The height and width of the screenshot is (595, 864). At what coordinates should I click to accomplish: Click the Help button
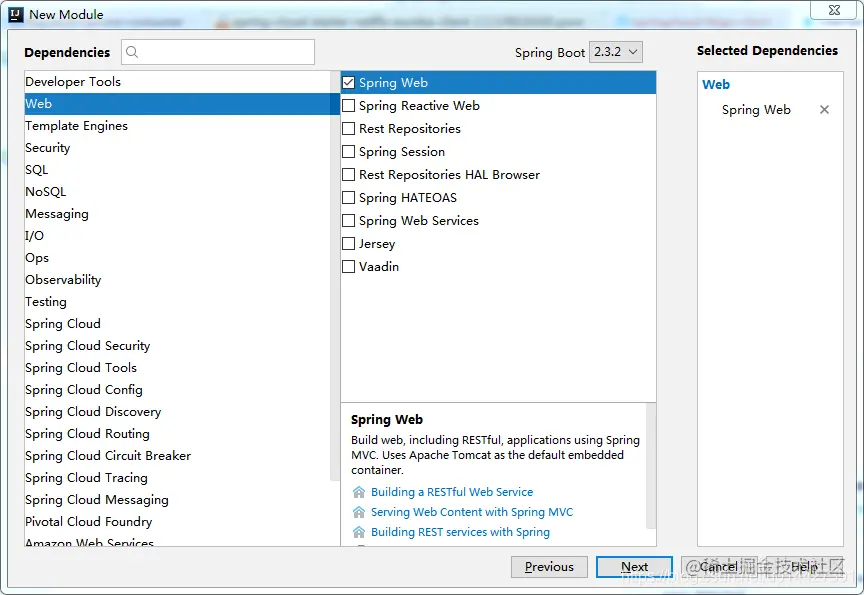click(x=804, y=567)
